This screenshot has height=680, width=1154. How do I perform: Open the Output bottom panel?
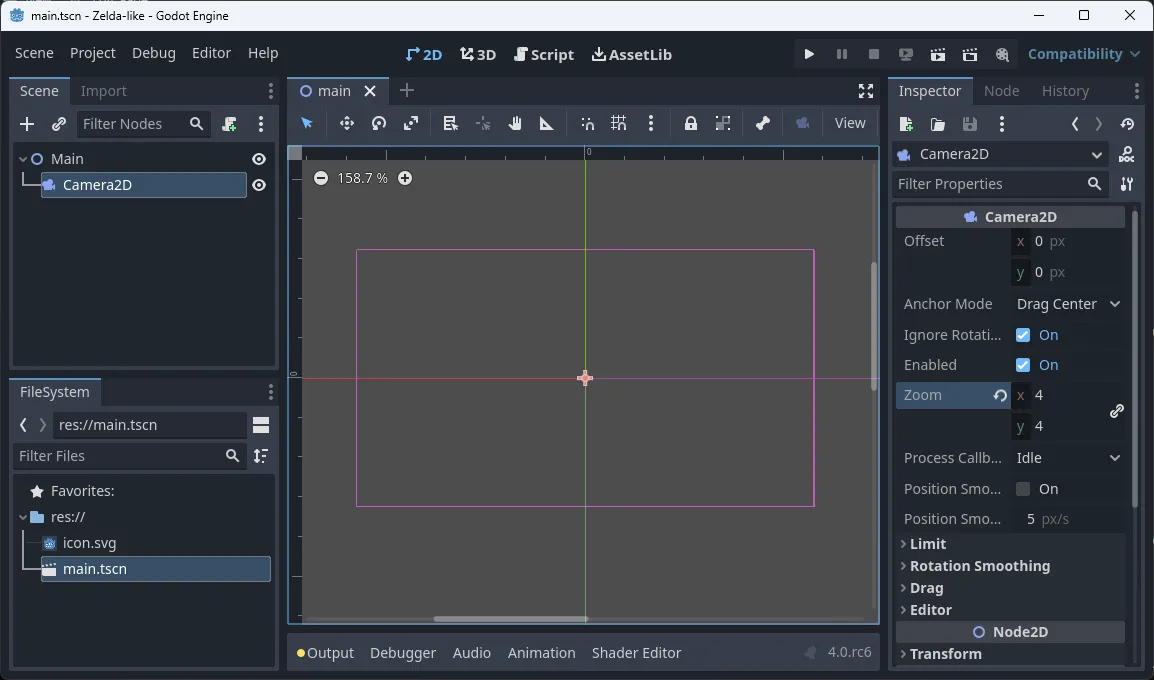point(326,653)
